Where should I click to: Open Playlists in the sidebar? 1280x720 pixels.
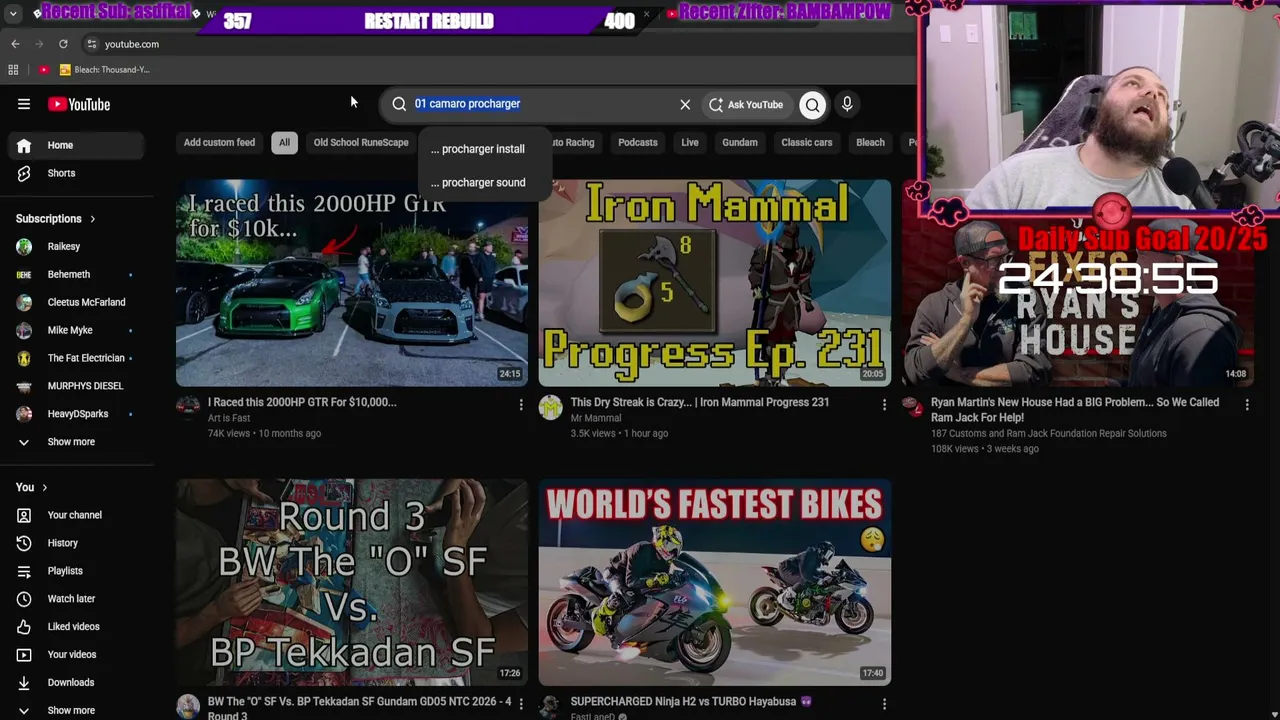coord(77,571)
